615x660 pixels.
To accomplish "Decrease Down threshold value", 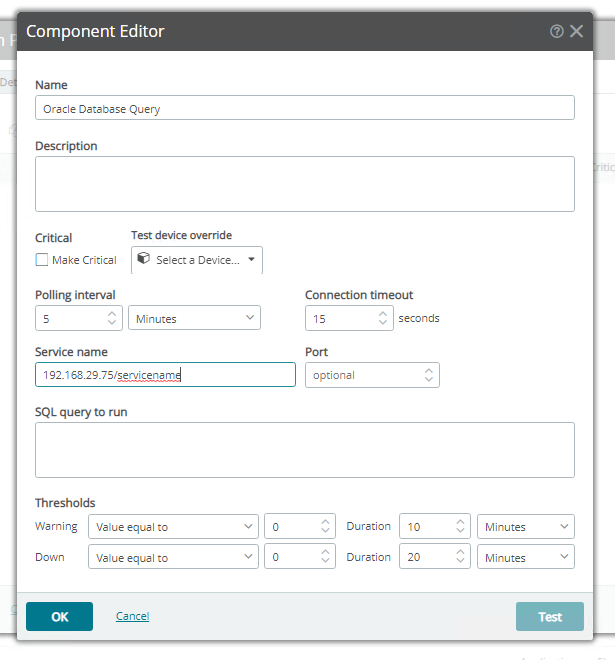I will (x=325, y=561).
